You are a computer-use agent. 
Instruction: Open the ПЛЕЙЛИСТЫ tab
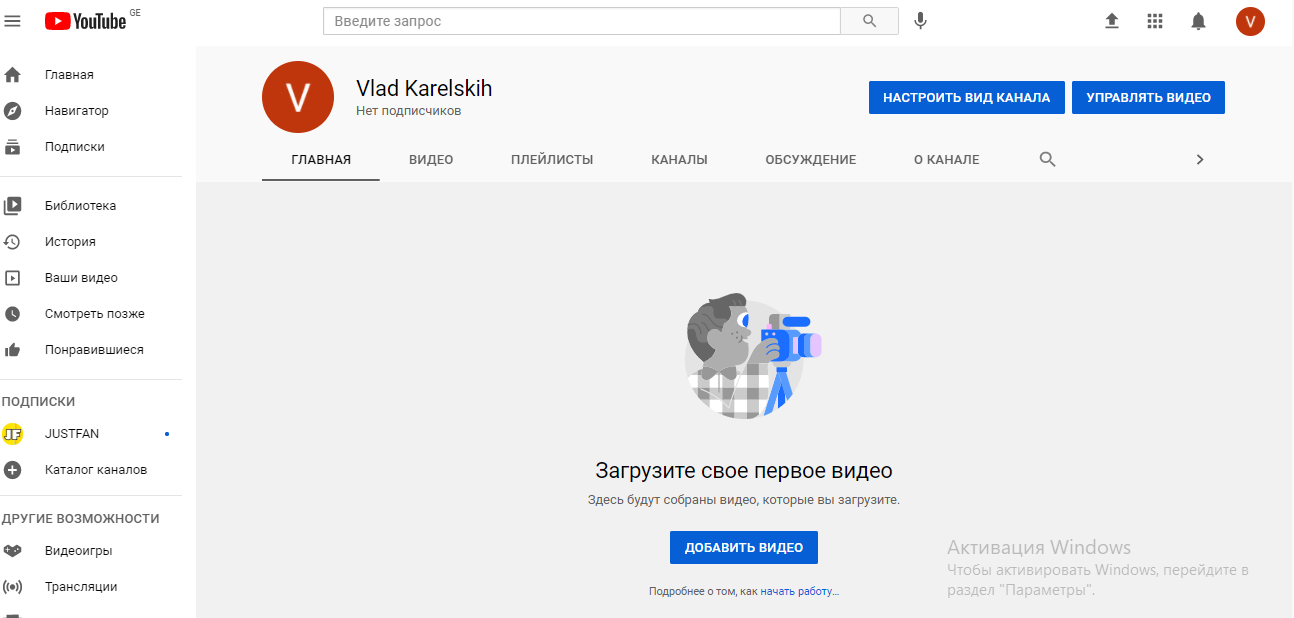coord(552,160)
